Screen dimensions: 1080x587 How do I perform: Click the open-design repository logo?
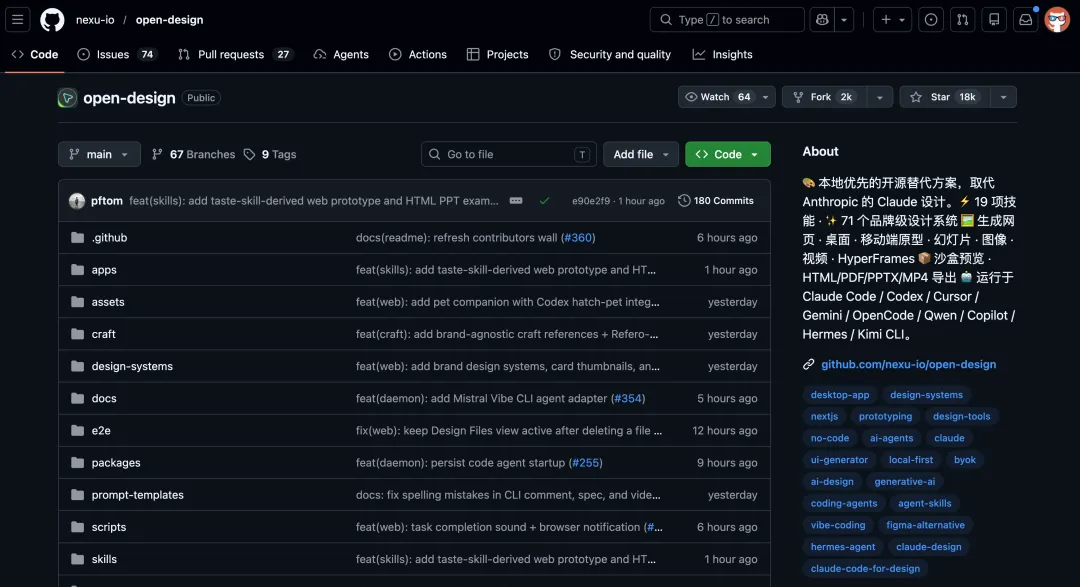pos(67,98)
